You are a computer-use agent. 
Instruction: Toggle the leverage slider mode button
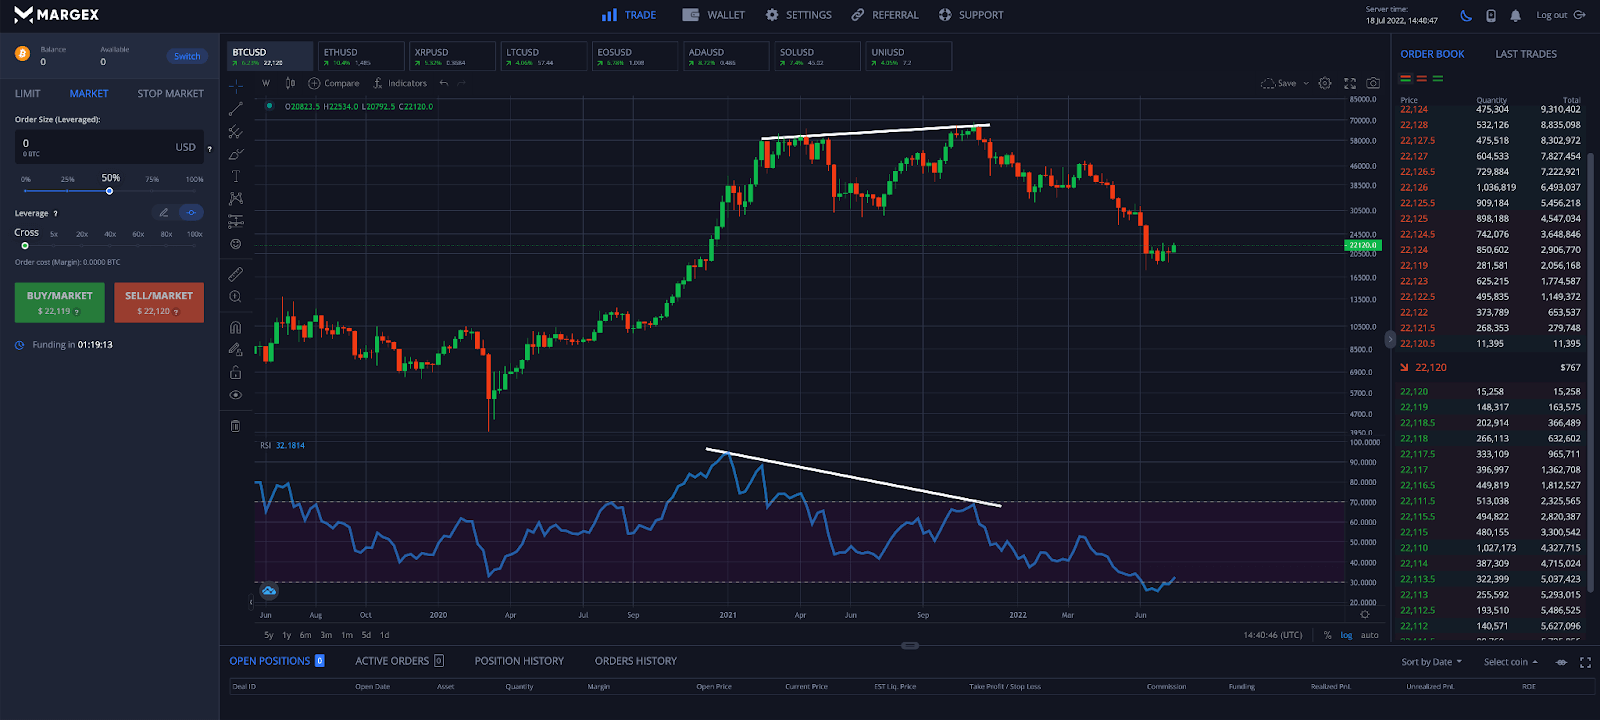191,212
